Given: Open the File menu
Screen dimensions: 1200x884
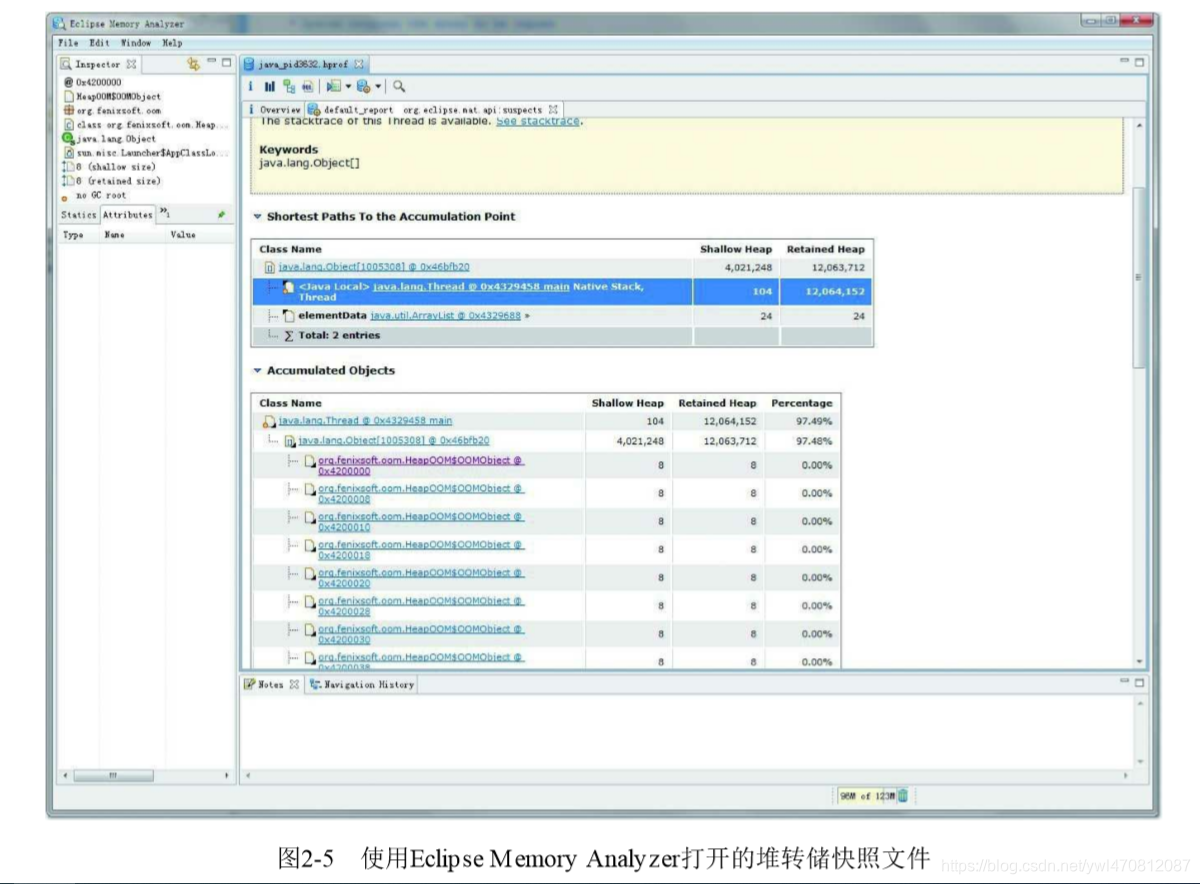Looking at the screenshot, I should pyautogui.click(x=68, y=43).
